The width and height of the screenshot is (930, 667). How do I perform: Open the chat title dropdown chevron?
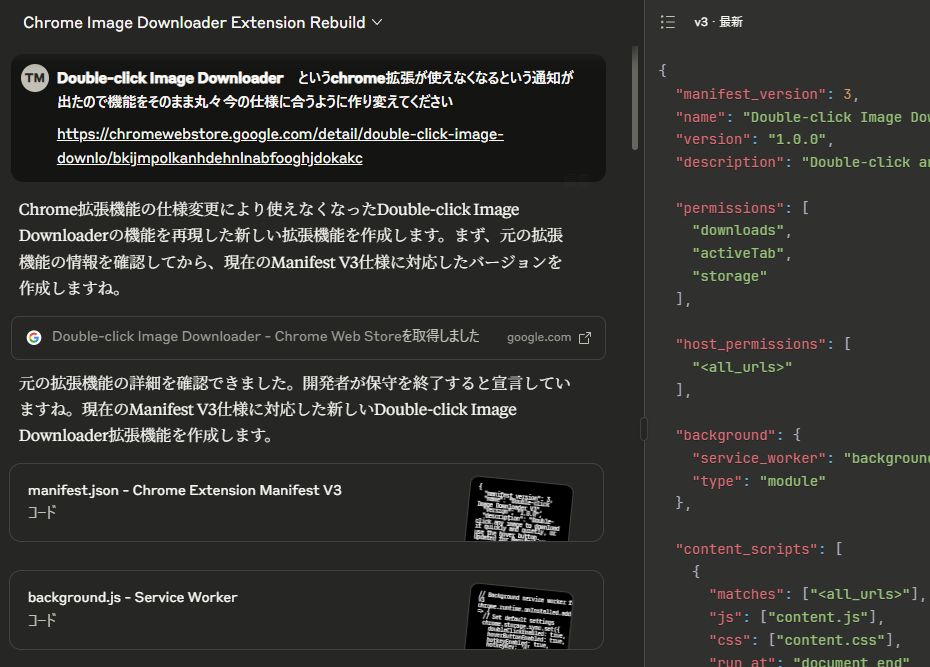click(377, 23)
